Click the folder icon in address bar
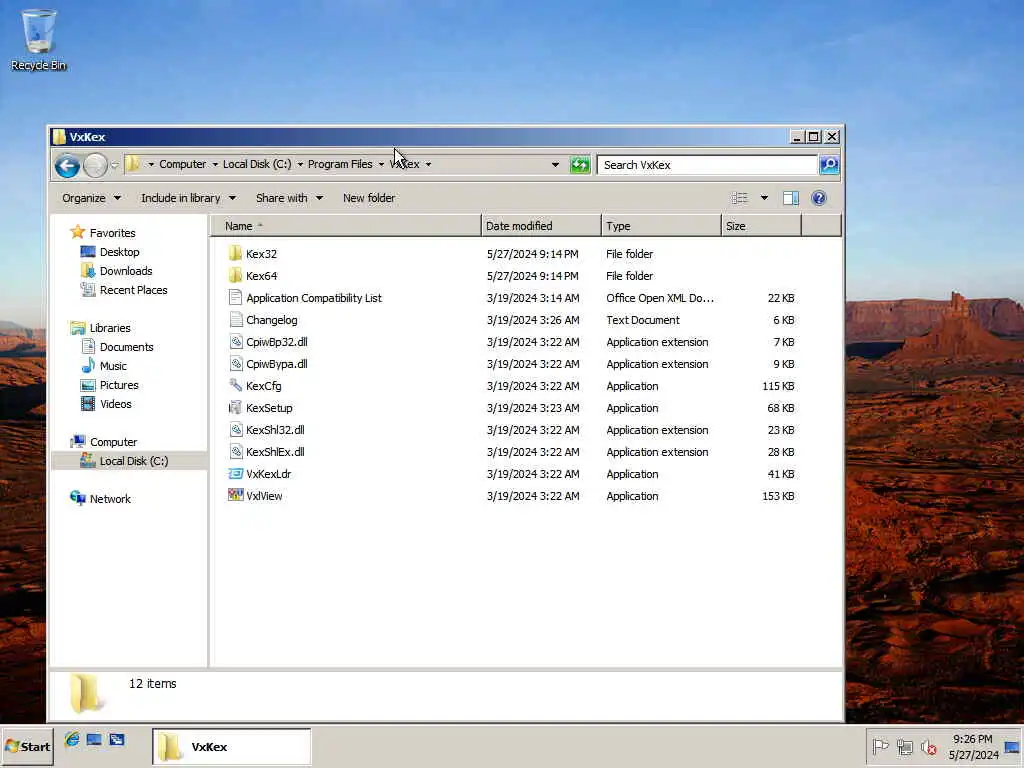1024x768 pixels. click(133, 163)
